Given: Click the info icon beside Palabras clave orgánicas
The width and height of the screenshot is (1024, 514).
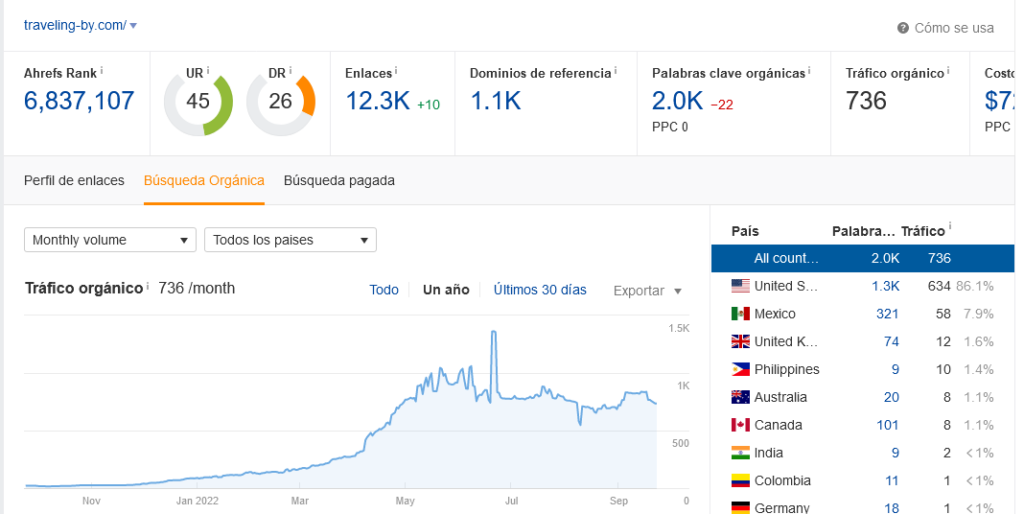Looking at the screenshot, I should coord(810,70).
